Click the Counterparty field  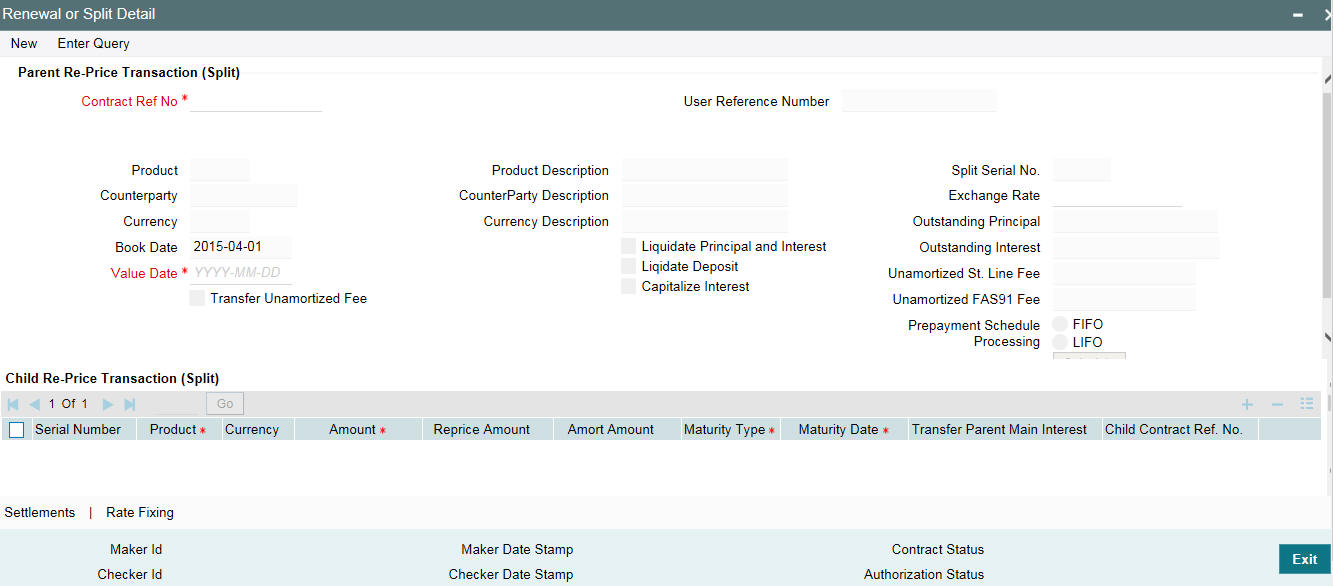point(244,195)
